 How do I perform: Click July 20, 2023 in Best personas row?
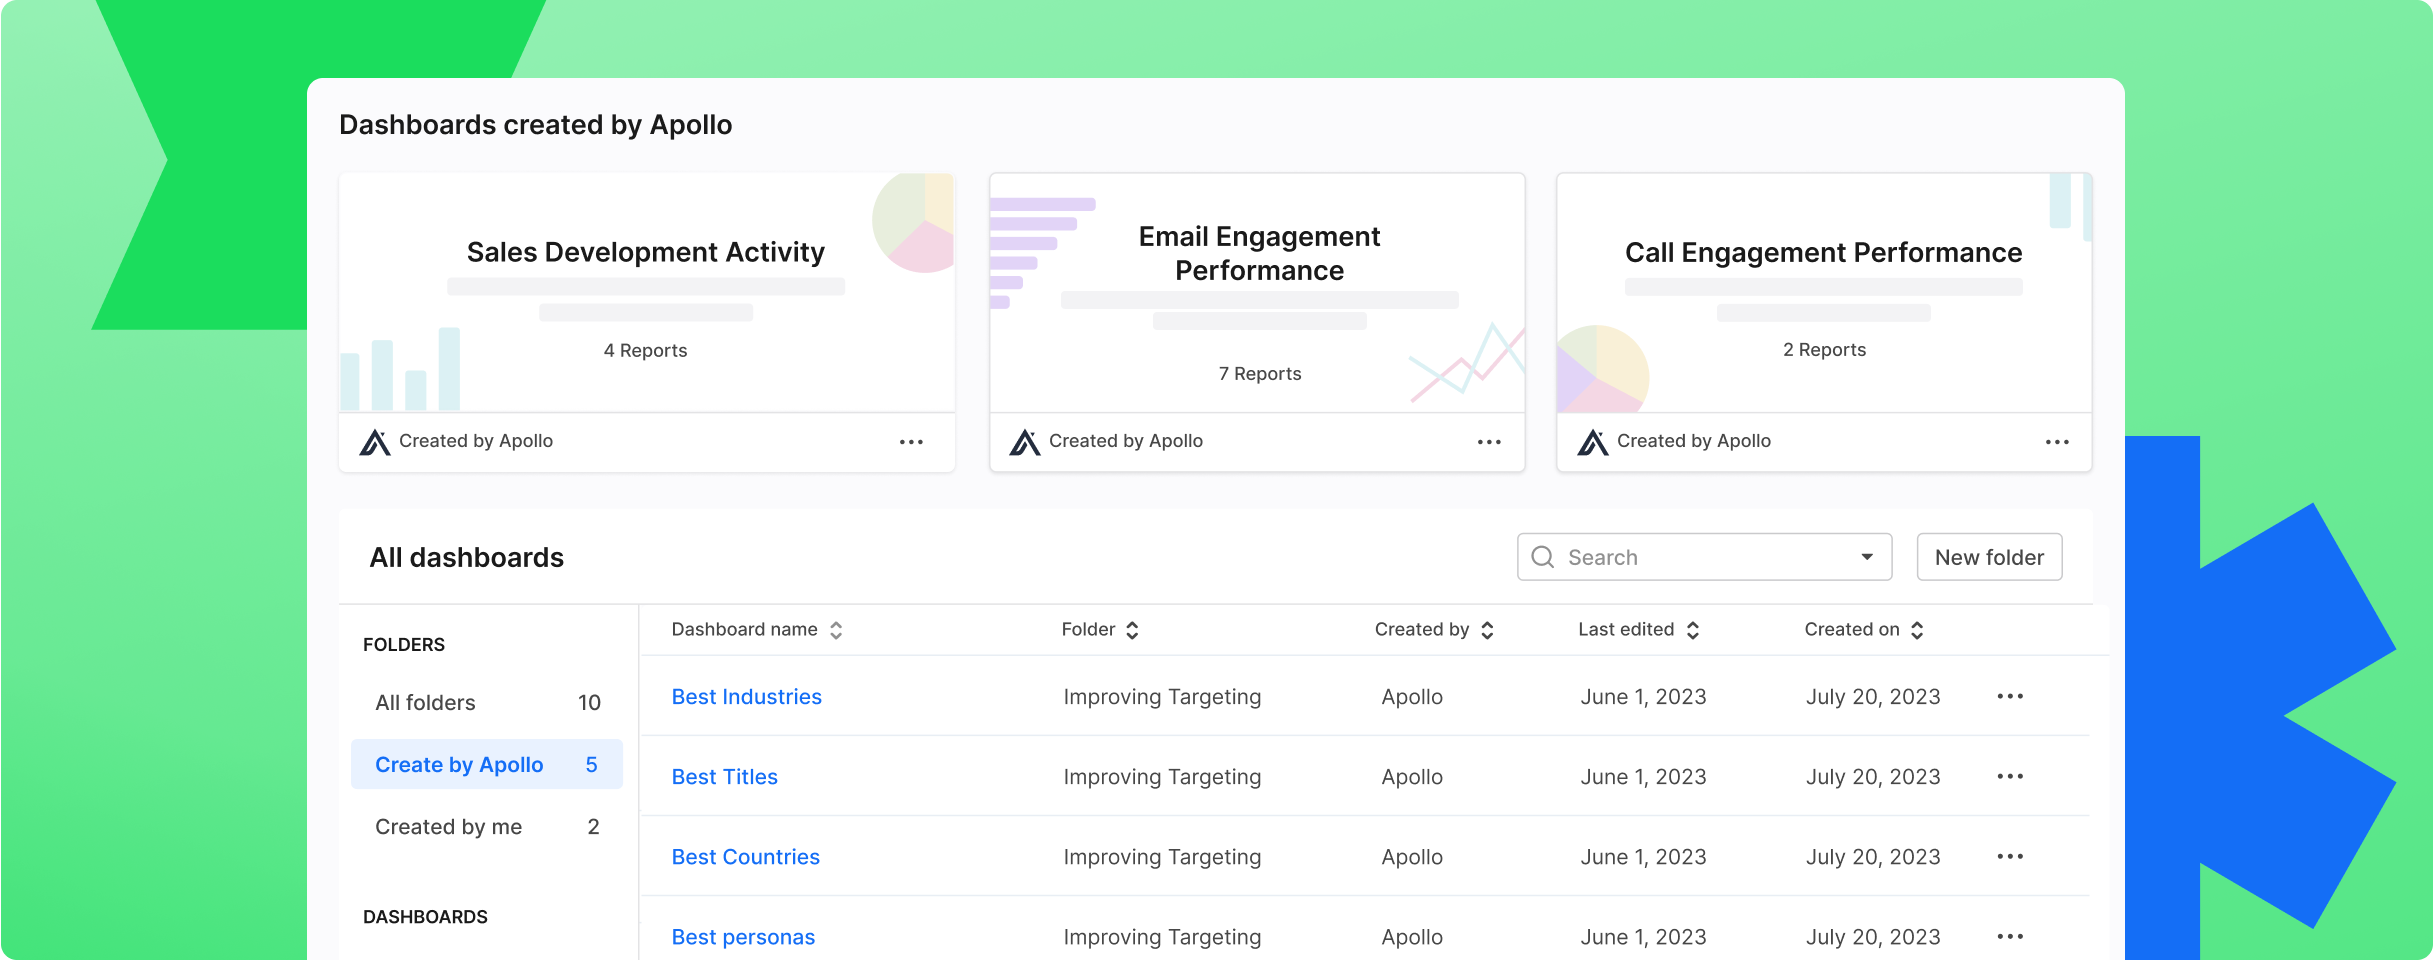1872,937
